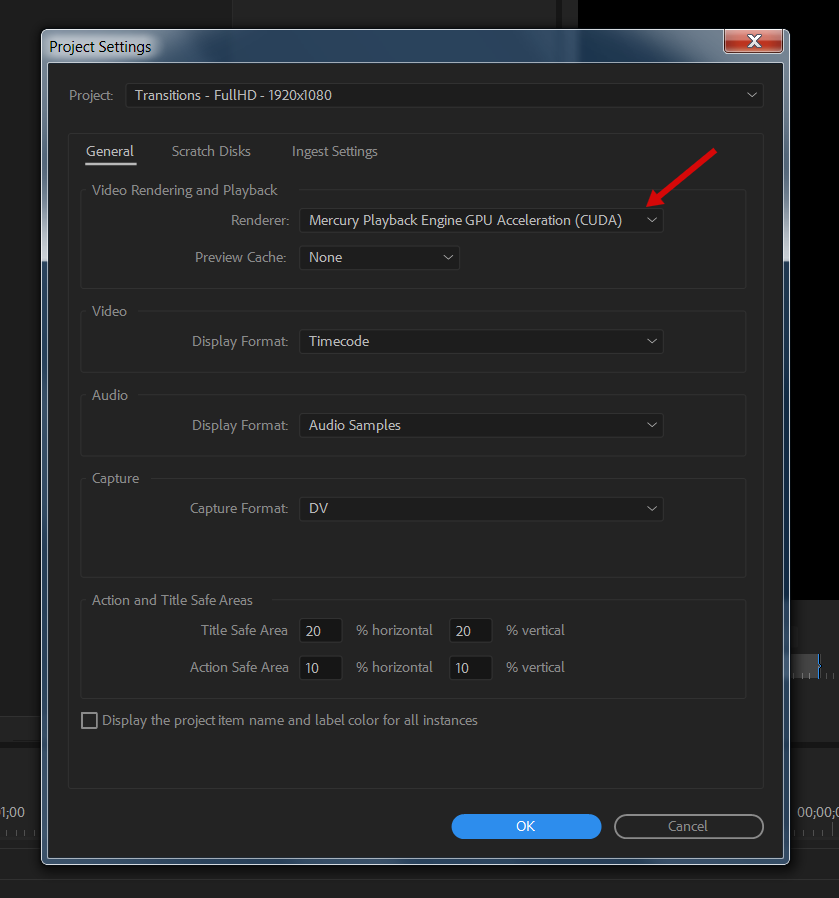
Task: Click the Cancel button
Action: pos(688,827)
